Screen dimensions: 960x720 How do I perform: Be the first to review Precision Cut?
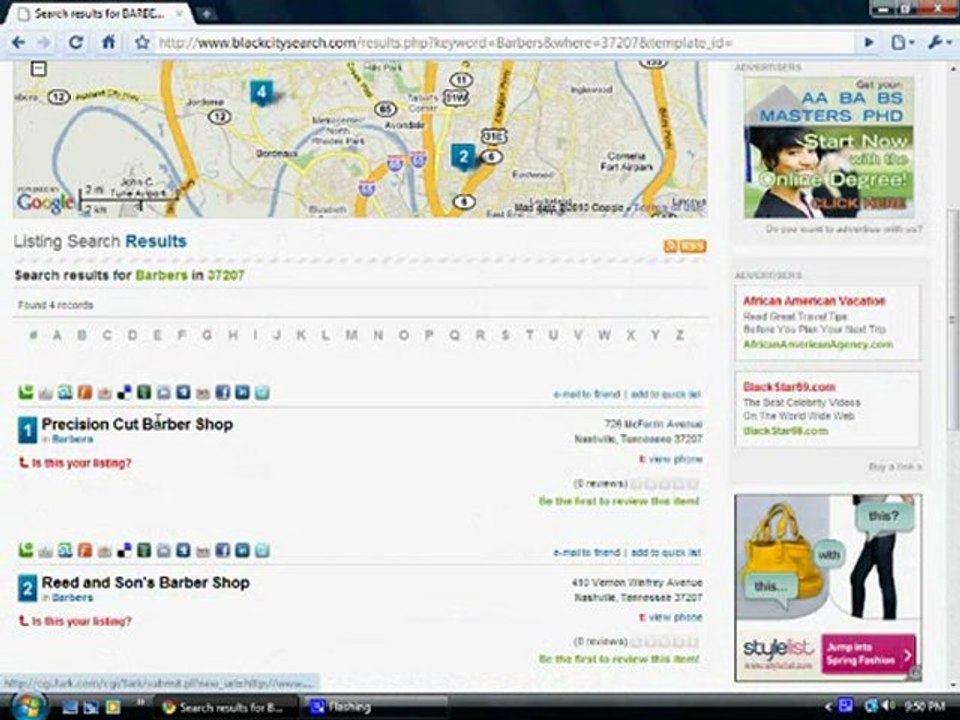618,501
